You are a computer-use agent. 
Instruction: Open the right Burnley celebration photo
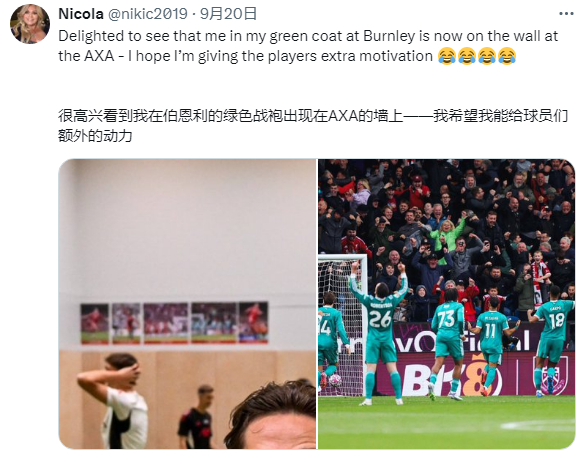click(447, 304)
